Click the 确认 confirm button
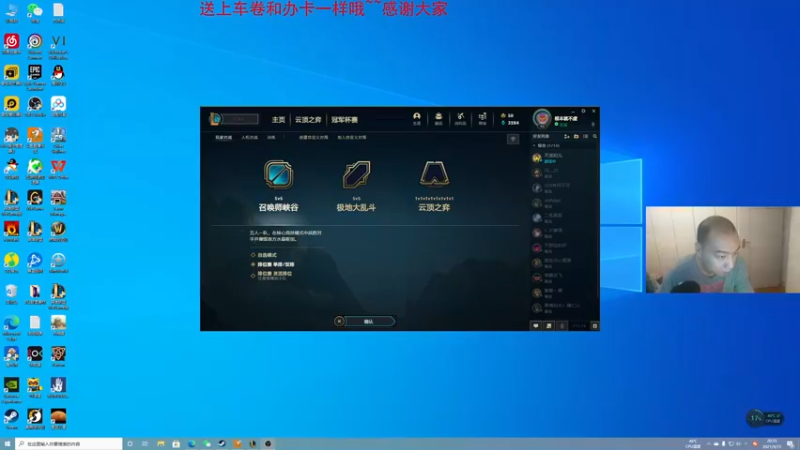800x450 pixels. tap(369, 321)
